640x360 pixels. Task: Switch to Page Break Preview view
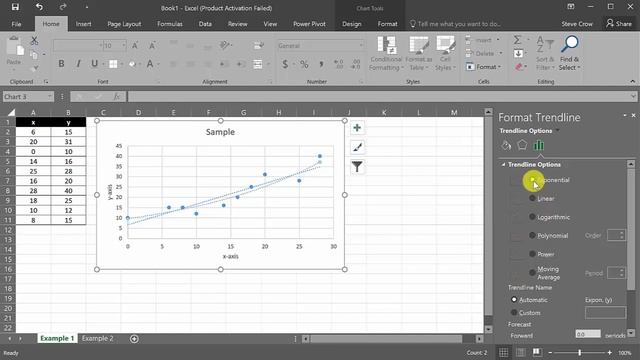[537, 352]
